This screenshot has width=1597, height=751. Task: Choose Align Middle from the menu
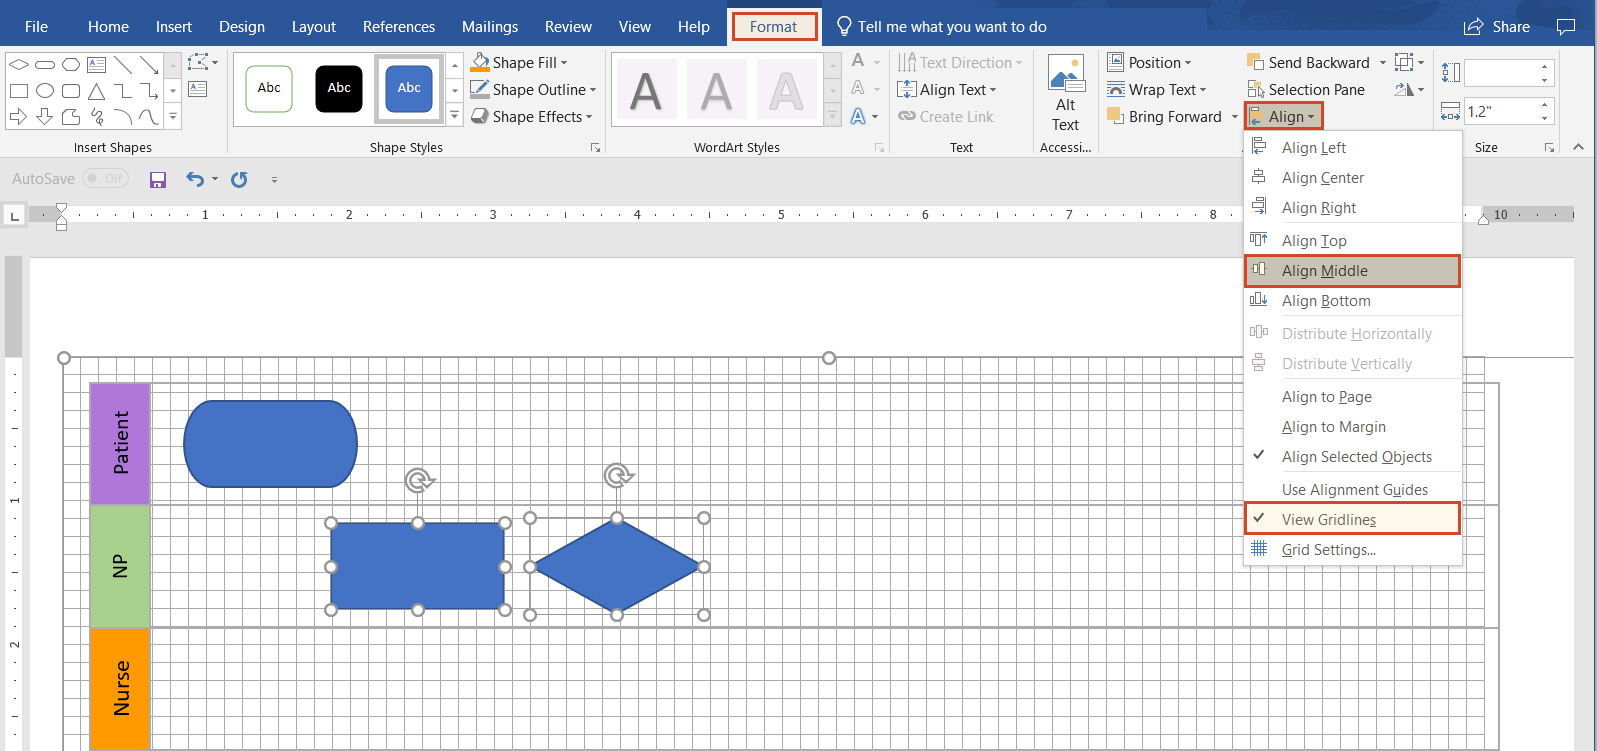point(1324,271)
